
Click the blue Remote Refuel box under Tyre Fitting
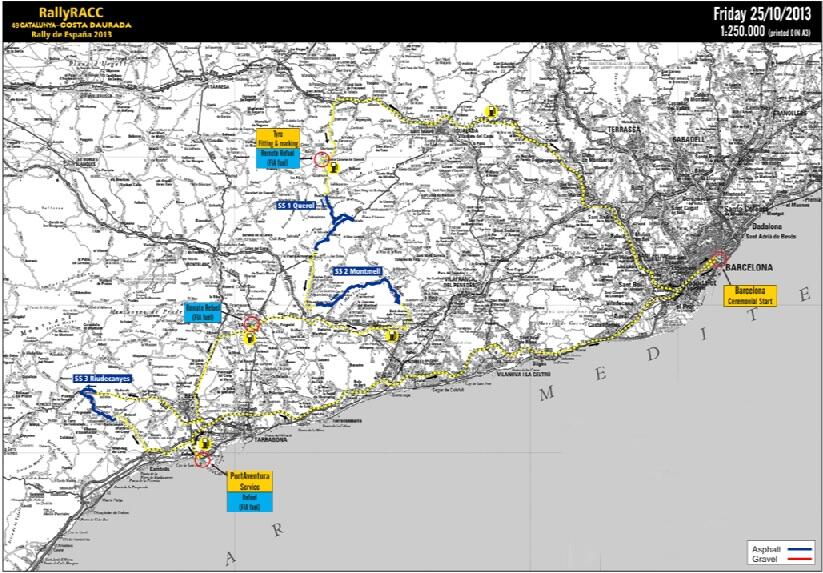[278, 158]
